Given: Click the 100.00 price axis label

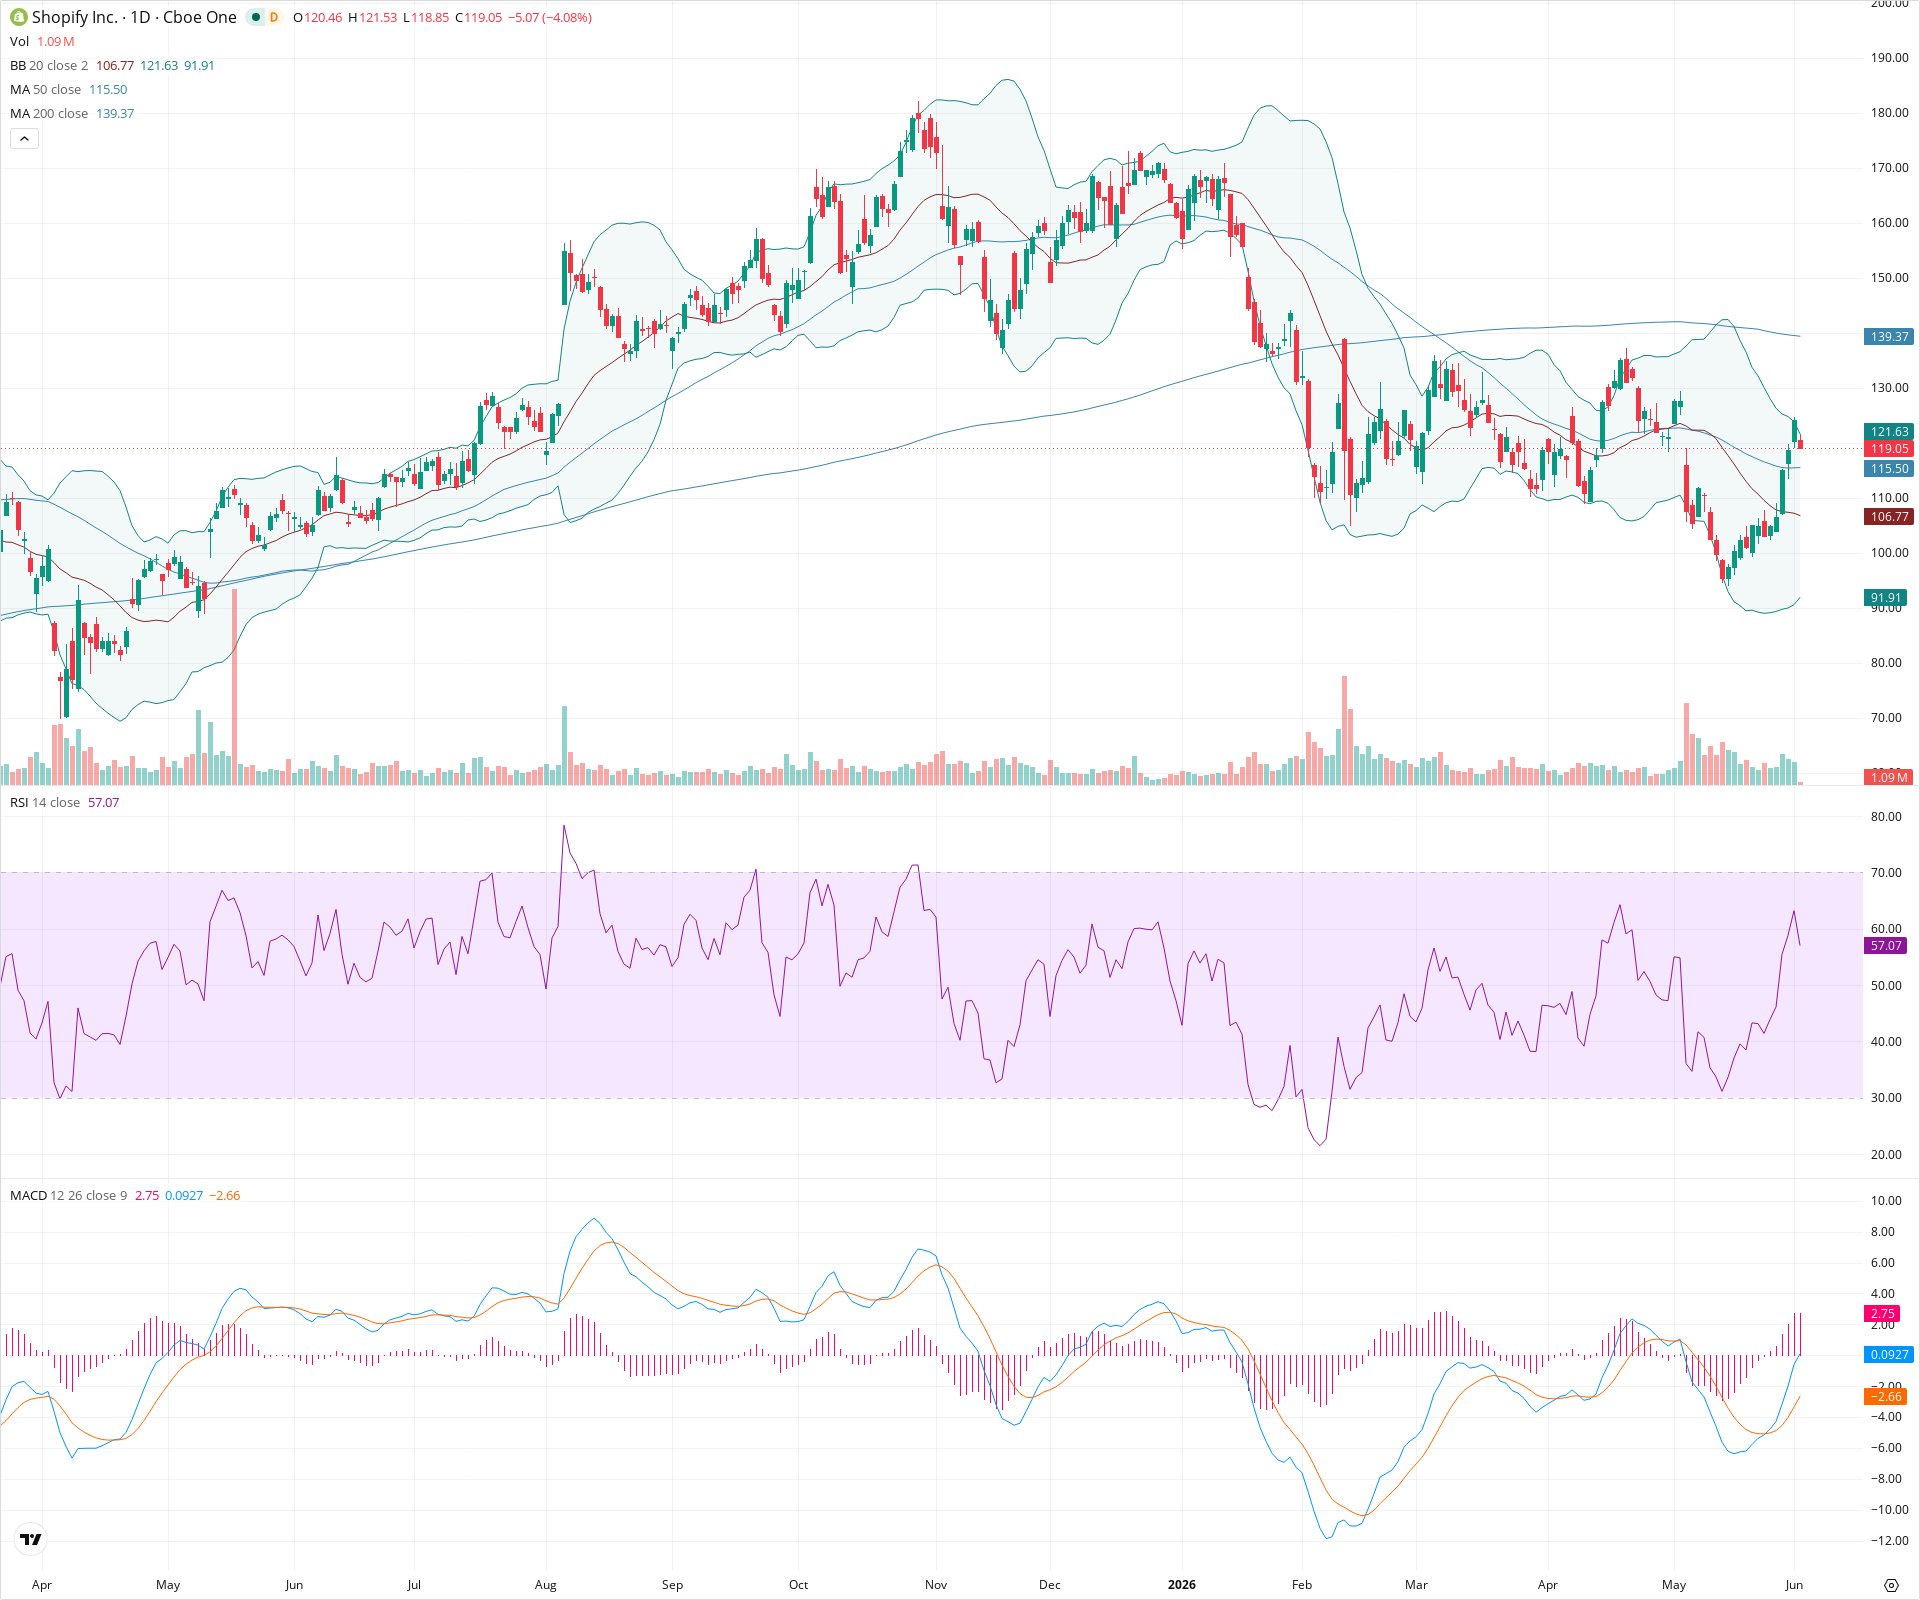Looking at the screenshot, I should point(1890,553).
